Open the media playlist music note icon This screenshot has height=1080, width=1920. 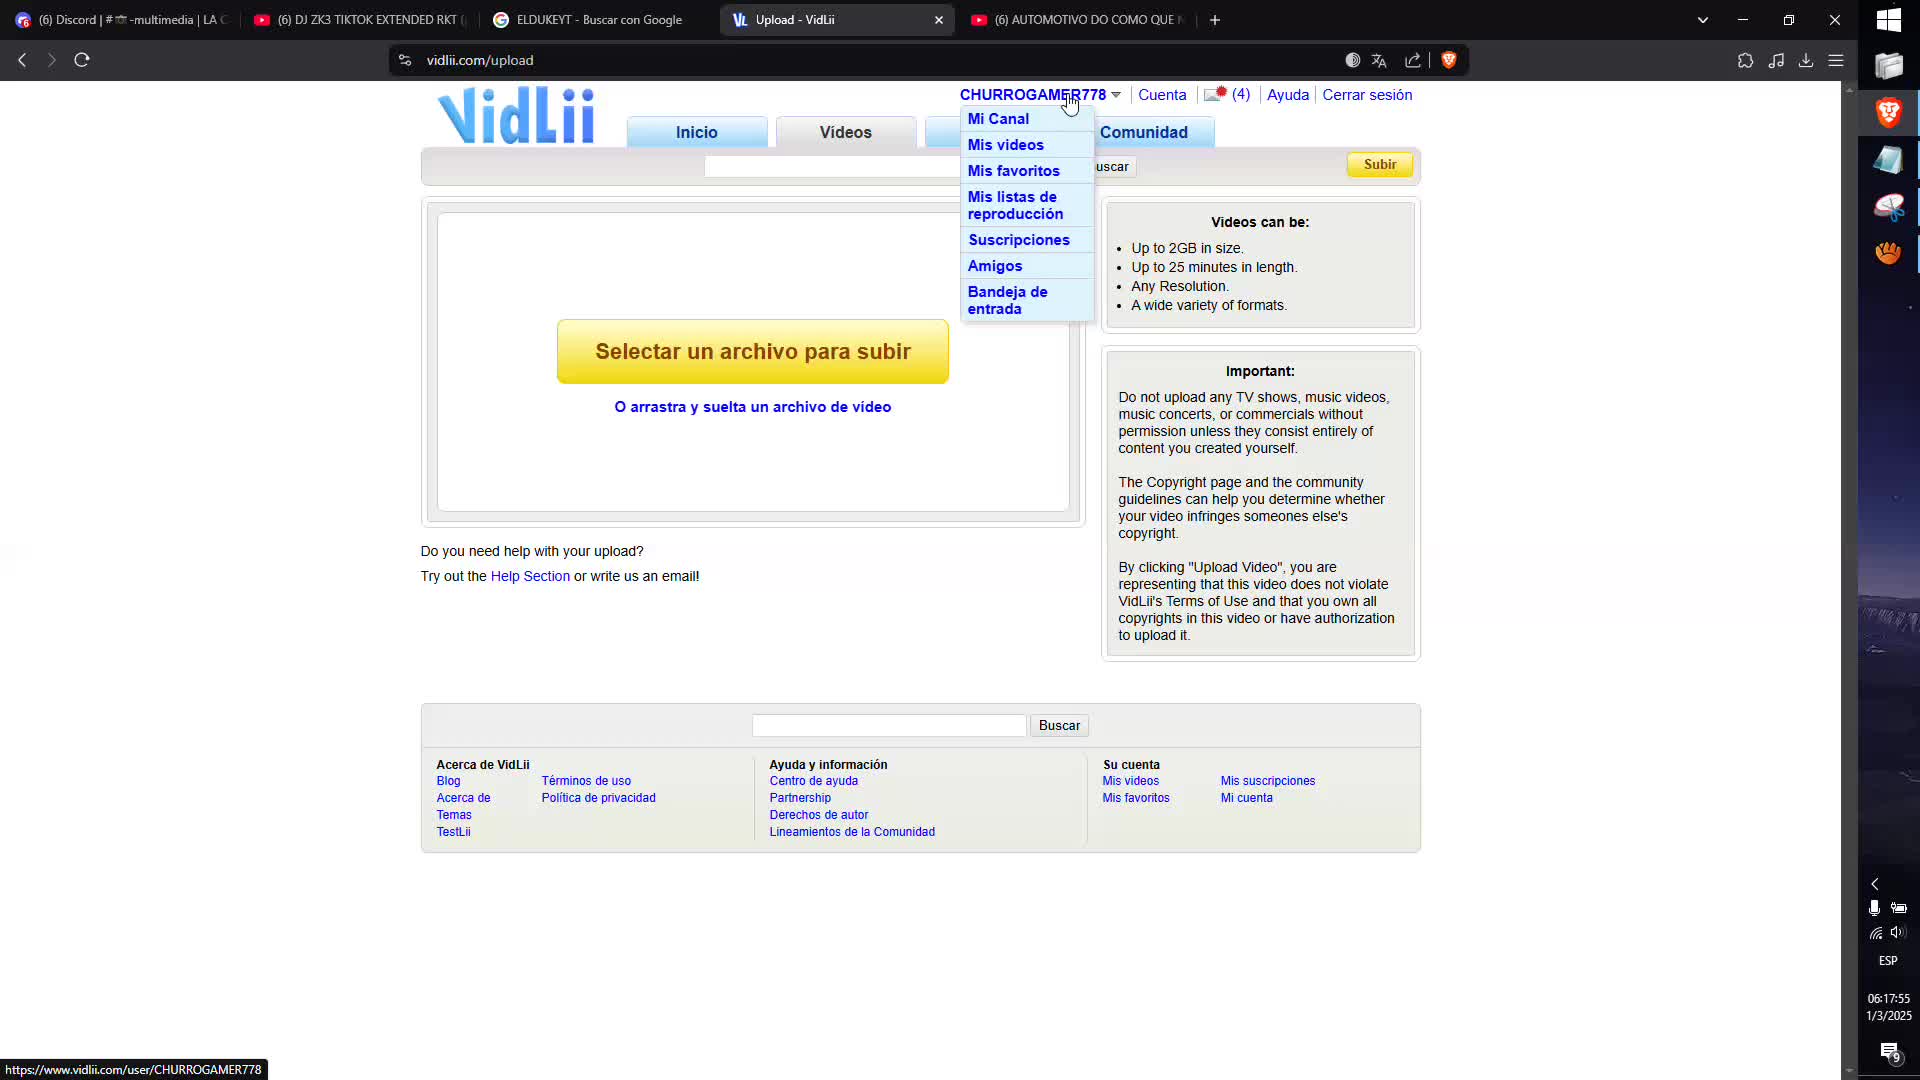coord(1776,60)
